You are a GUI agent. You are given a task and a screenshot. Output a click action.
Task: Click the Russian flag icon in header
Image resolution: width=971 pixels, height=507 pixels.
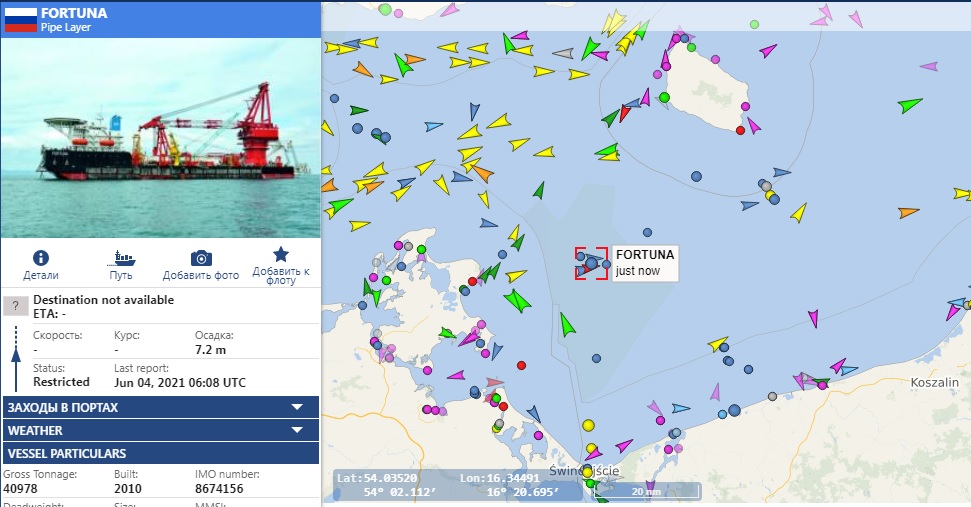(x=20, y=19)
